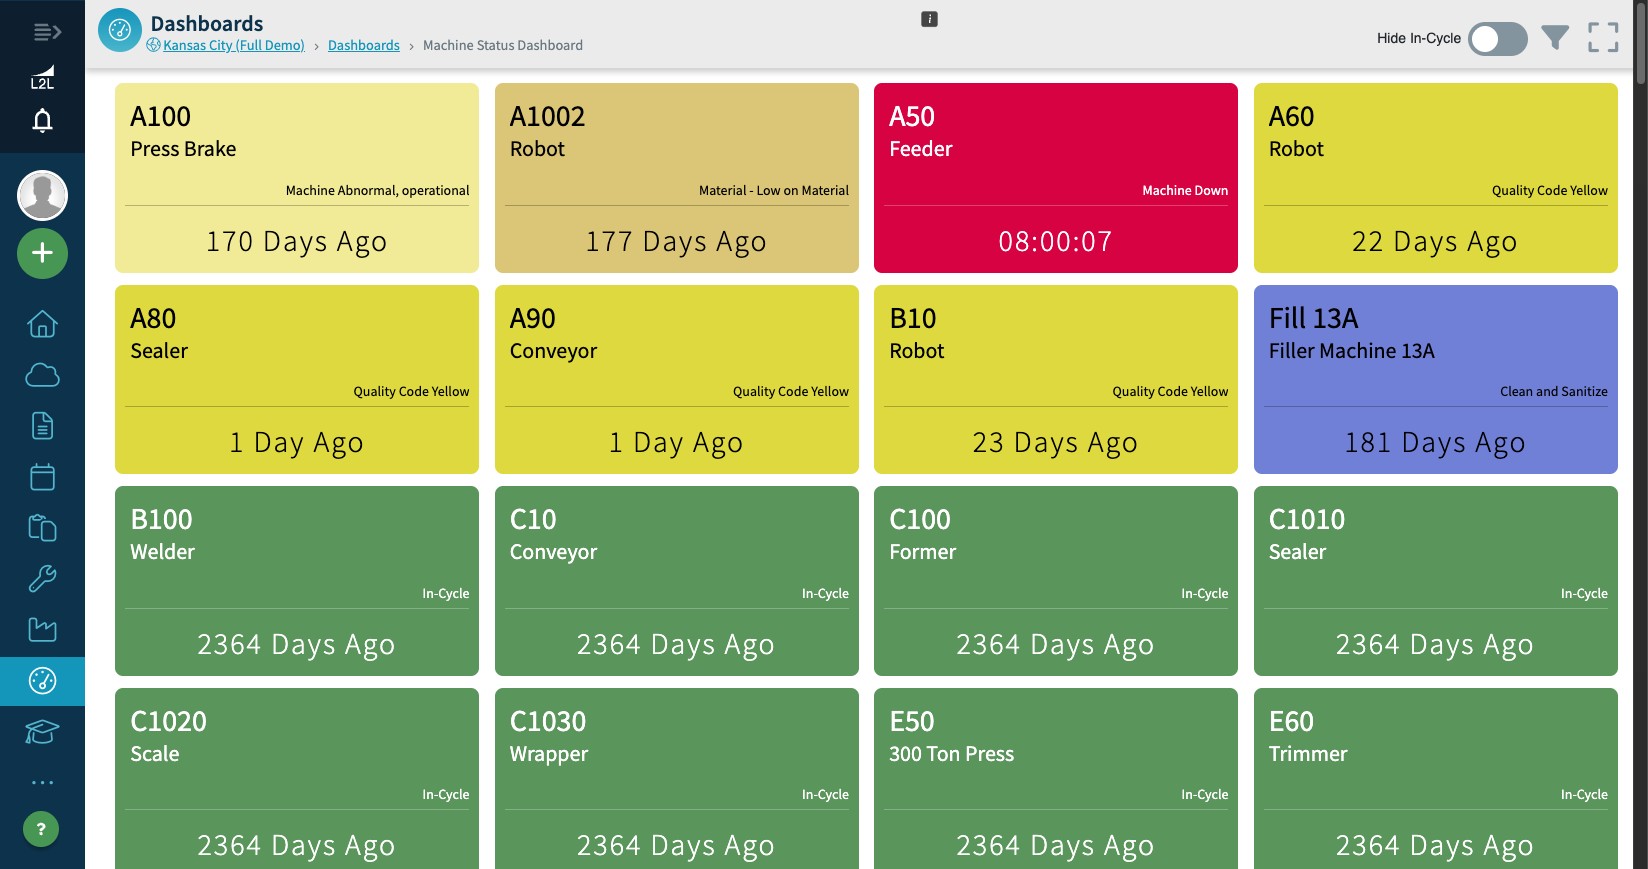This screenshot has width=1648, height=869.
Task: Click the 177 Days Ago text
Action: [x=676, y=241]
